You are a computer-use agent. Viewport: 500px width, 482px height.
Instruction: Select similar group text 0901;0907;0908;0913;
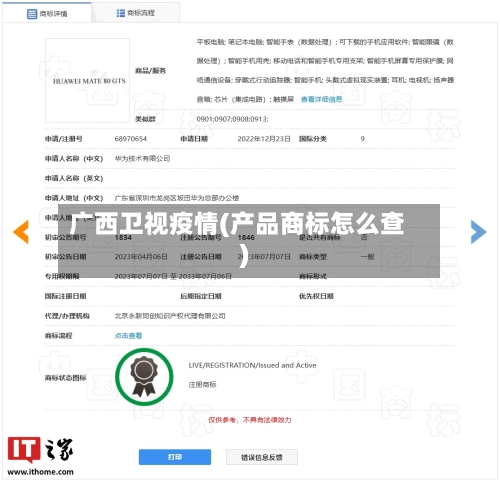tap(232, 119)
